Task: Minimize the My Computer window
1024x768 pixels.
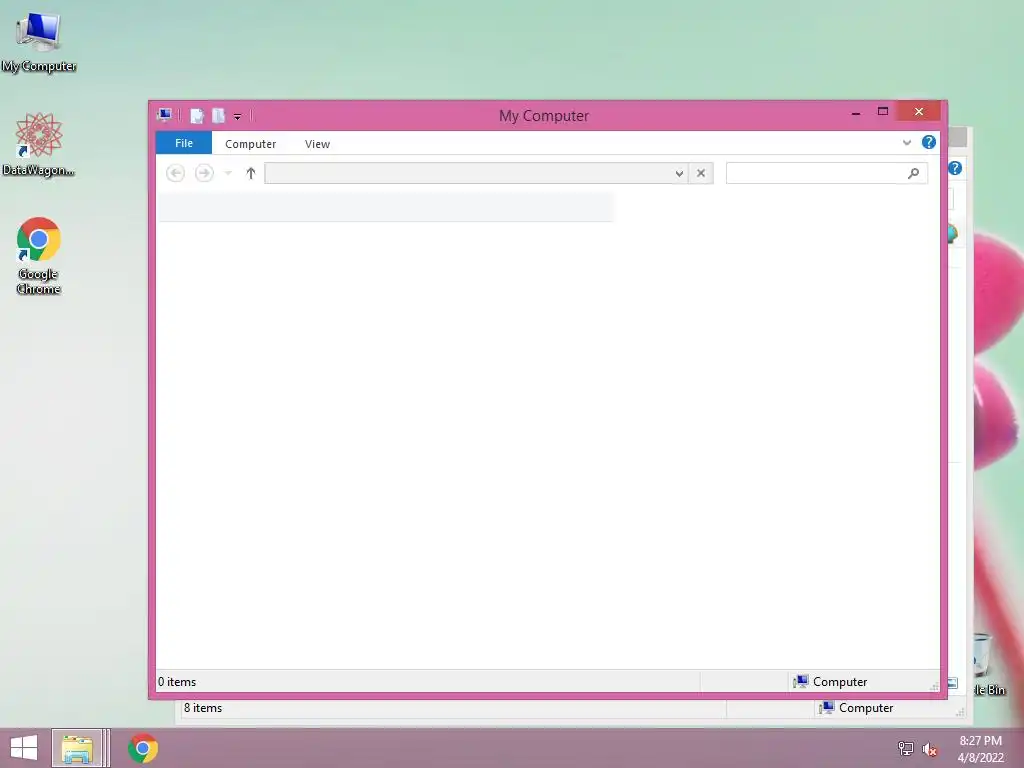Action: [856, 112]
